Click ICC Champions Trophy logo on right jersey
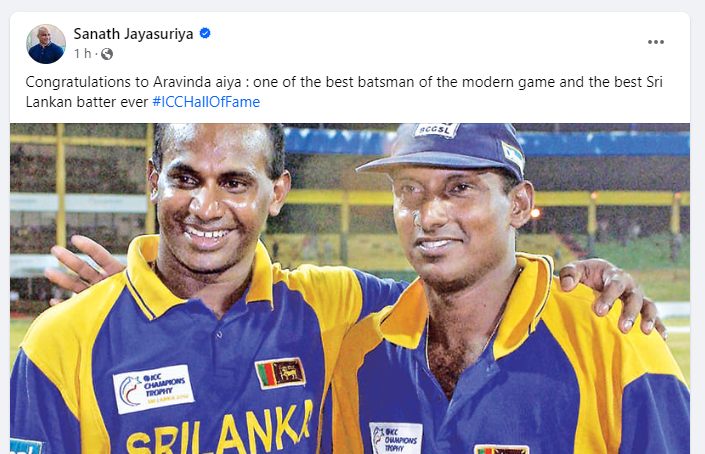The image size is (705, 454). (x=396, y=438)
